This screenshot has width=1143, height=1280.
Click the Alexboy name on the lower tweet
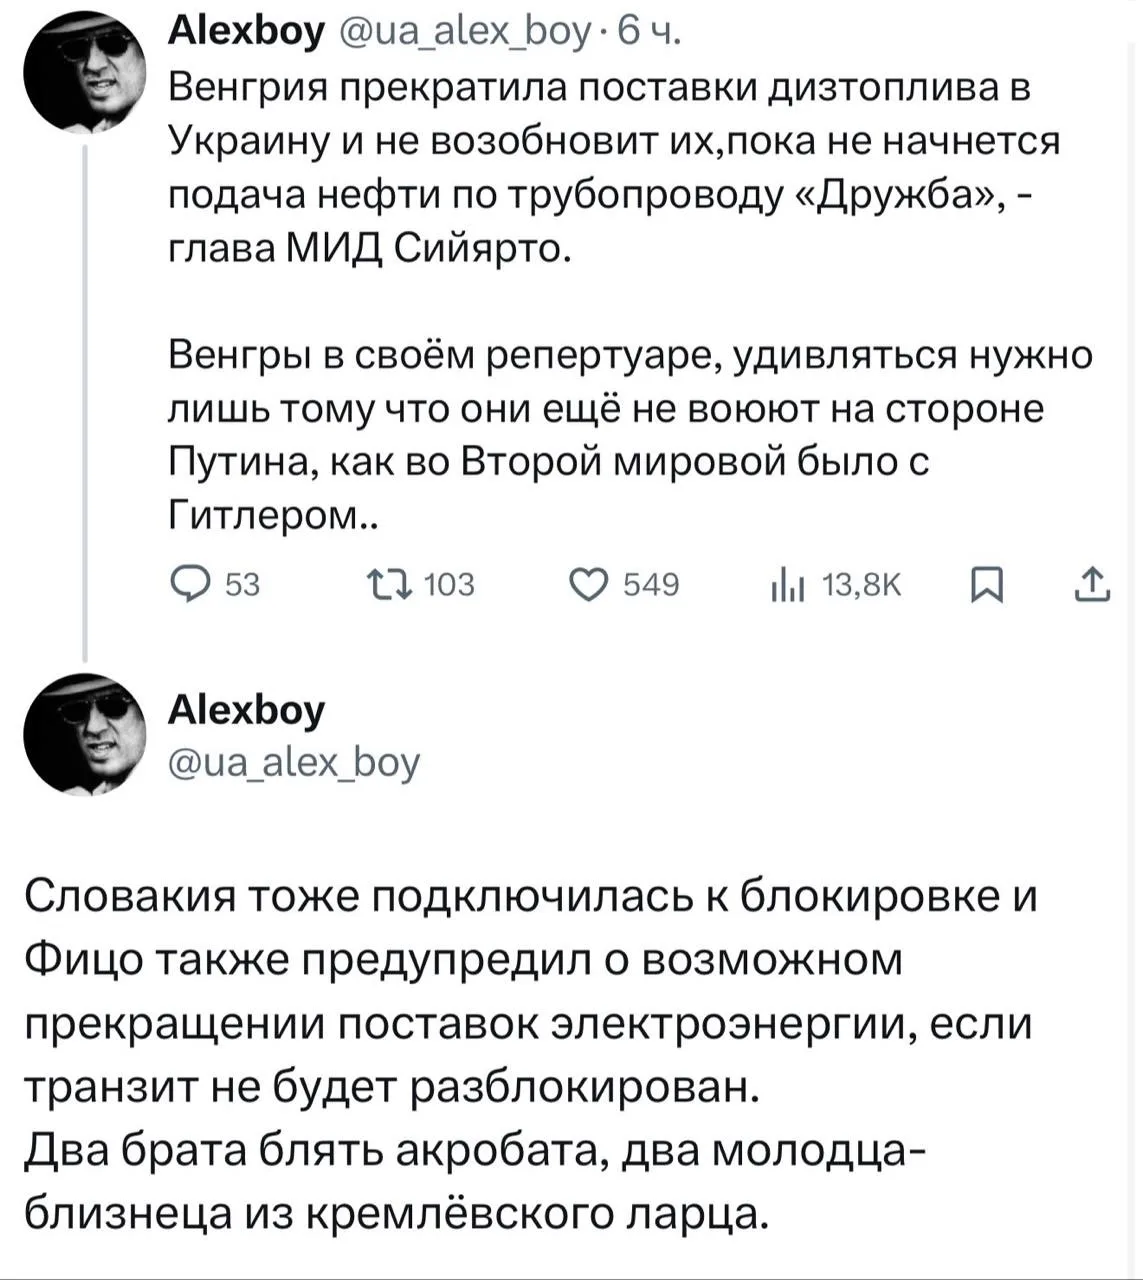[246, 710]
